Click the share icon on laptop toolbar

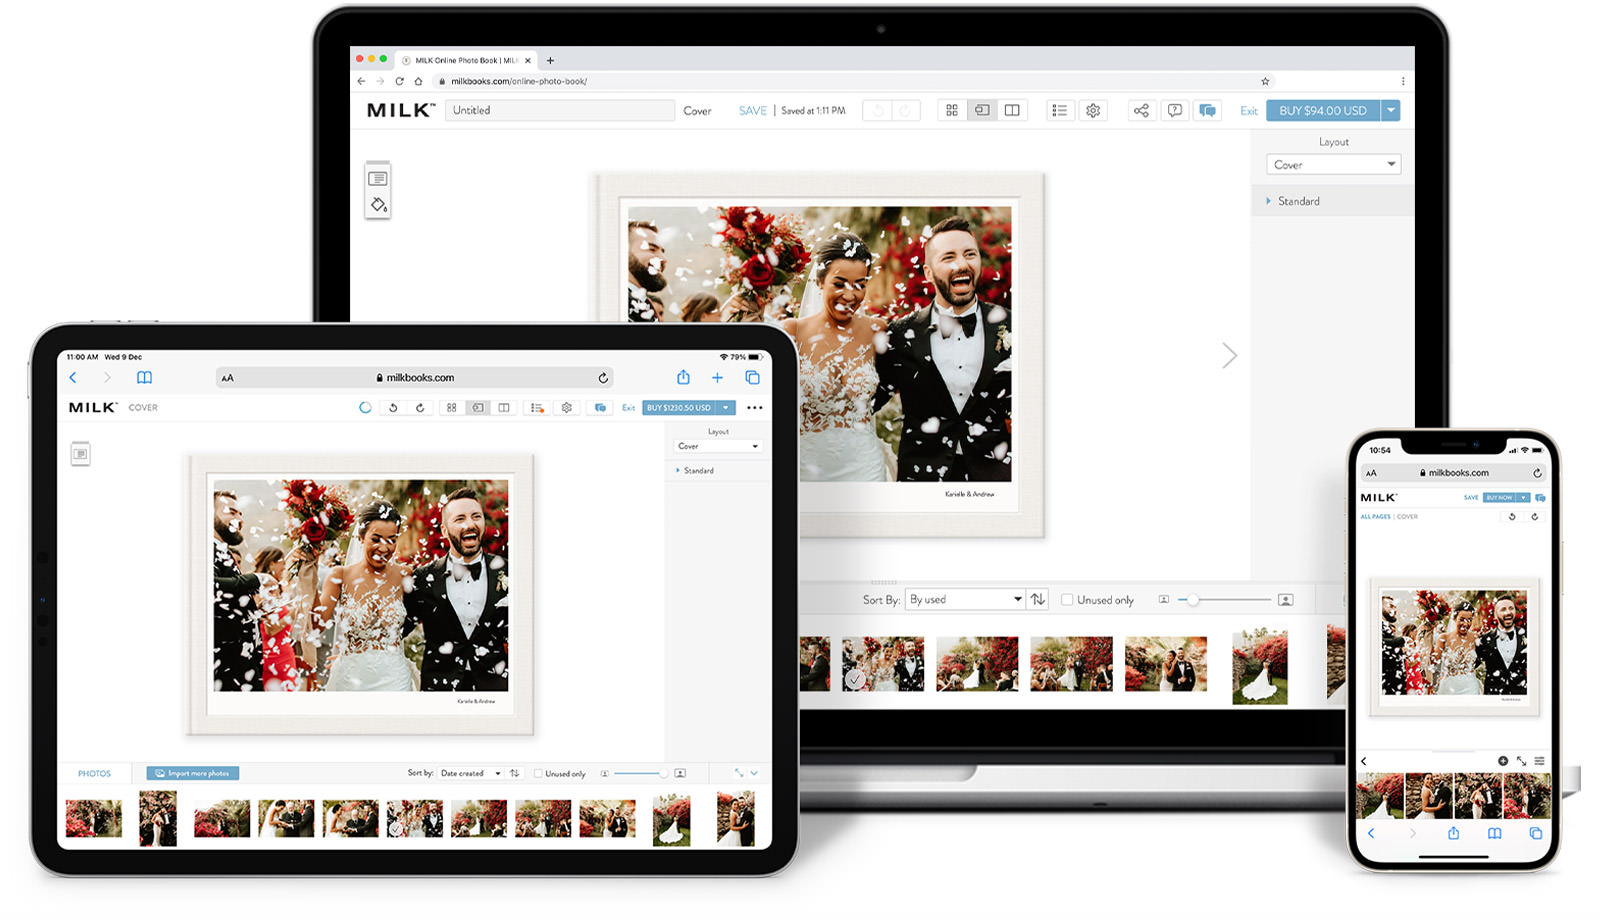tap(1141, 110)
